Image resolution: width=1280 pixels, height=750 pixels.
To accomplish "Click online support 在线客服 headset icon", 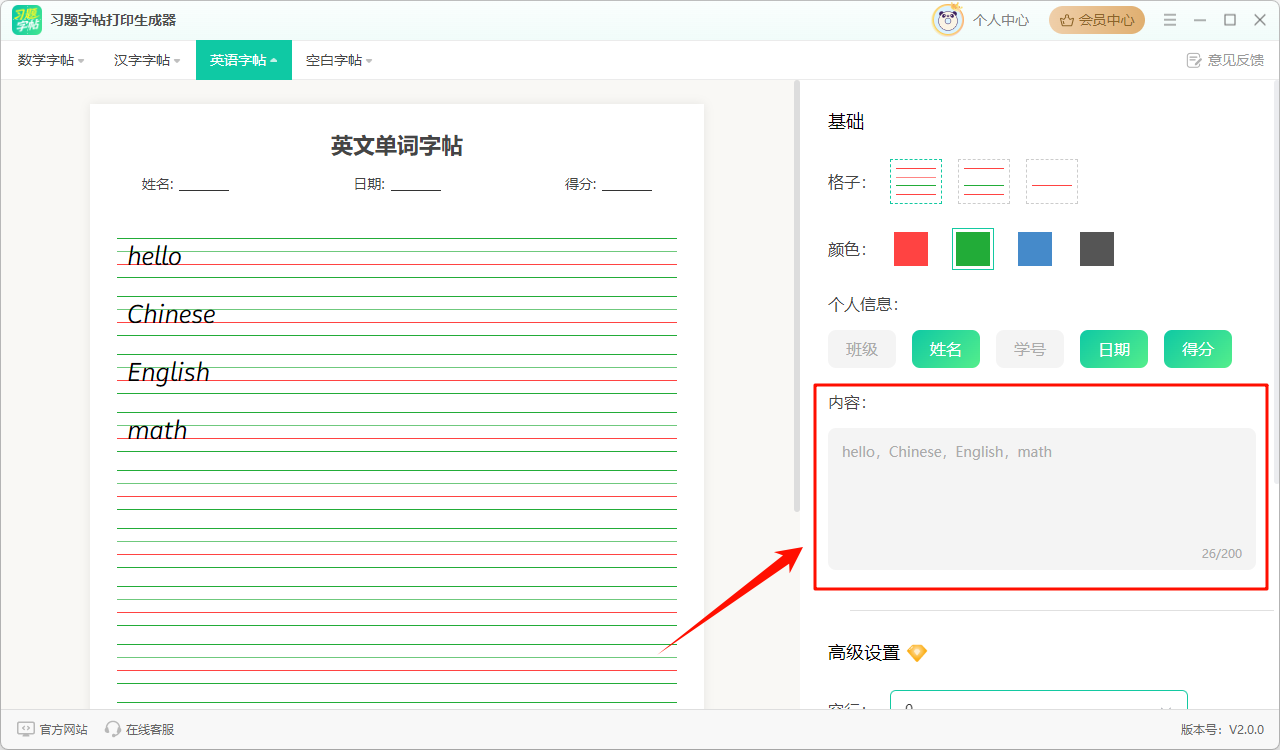I will (113, 730).
